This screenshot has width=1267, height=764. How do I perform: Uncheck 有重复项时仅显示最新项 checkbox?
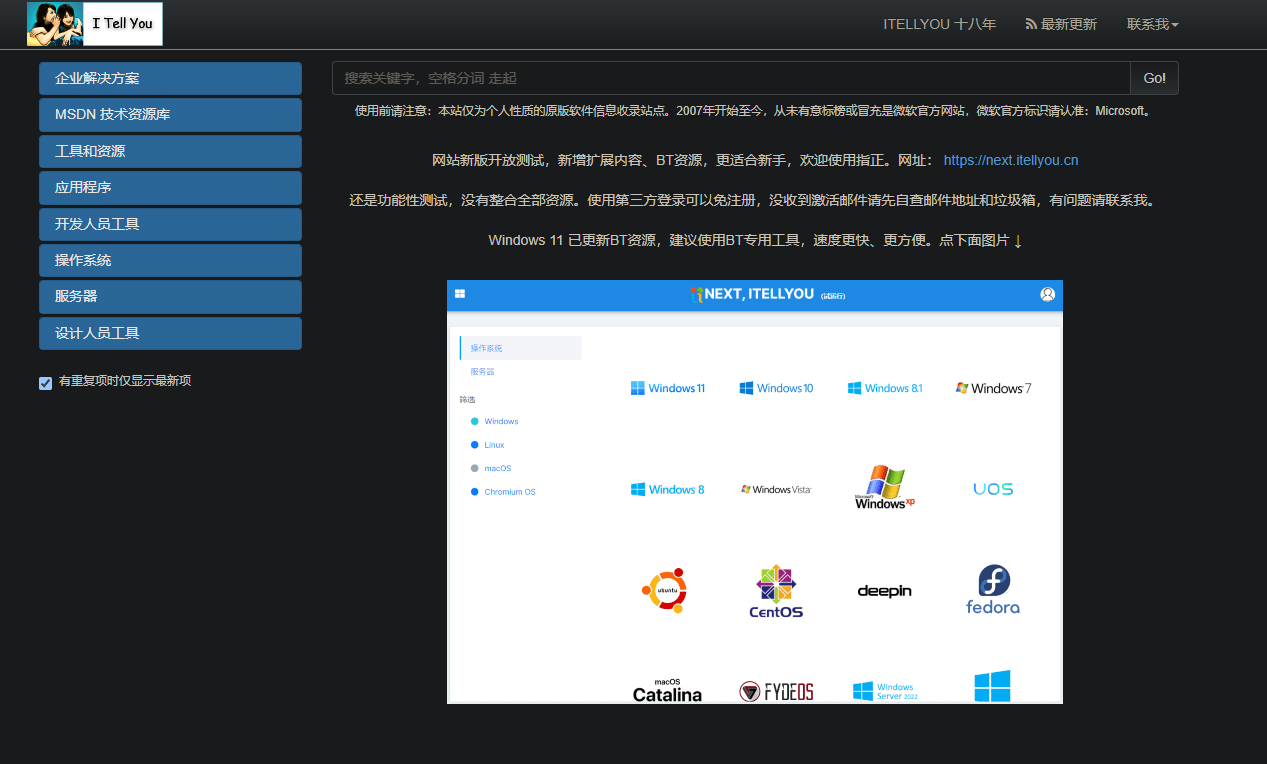[x=45, y=382]
